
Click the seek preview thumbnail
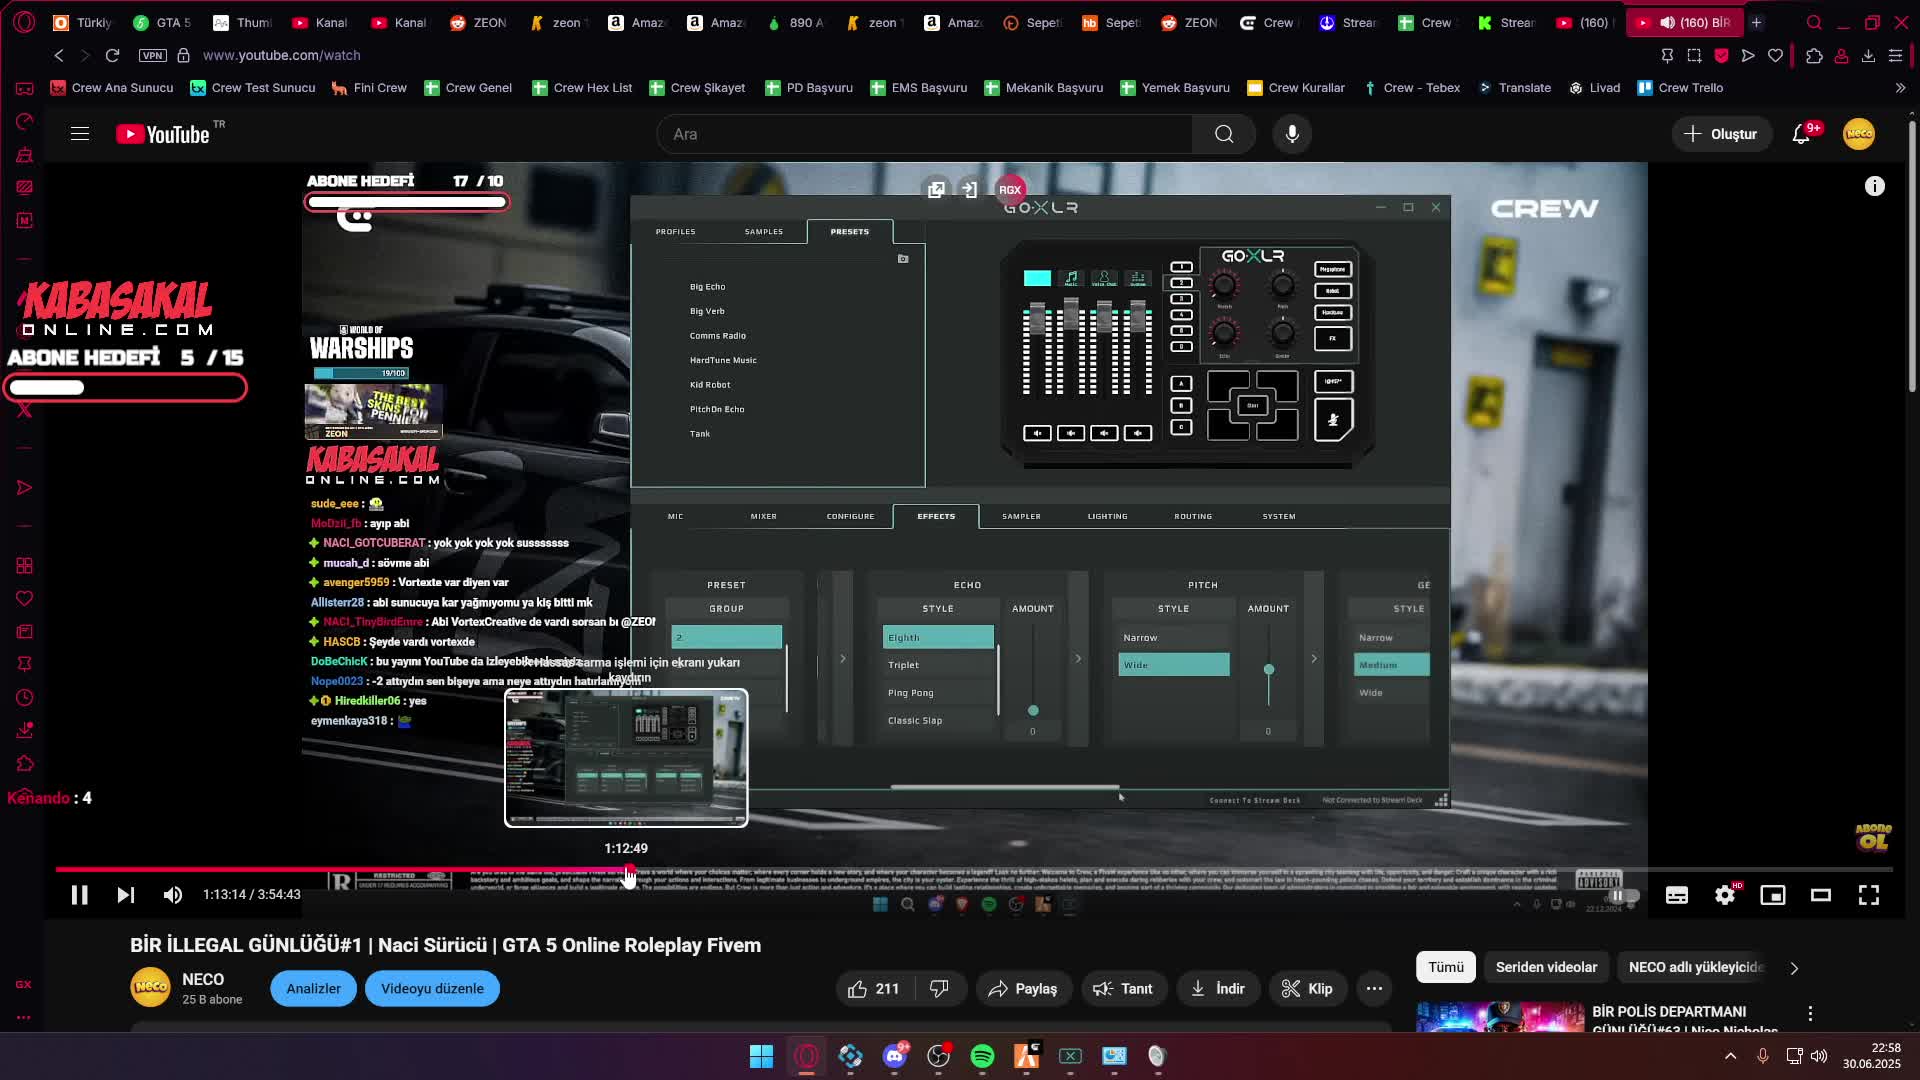pyautogui.click(x=626, y=758)
